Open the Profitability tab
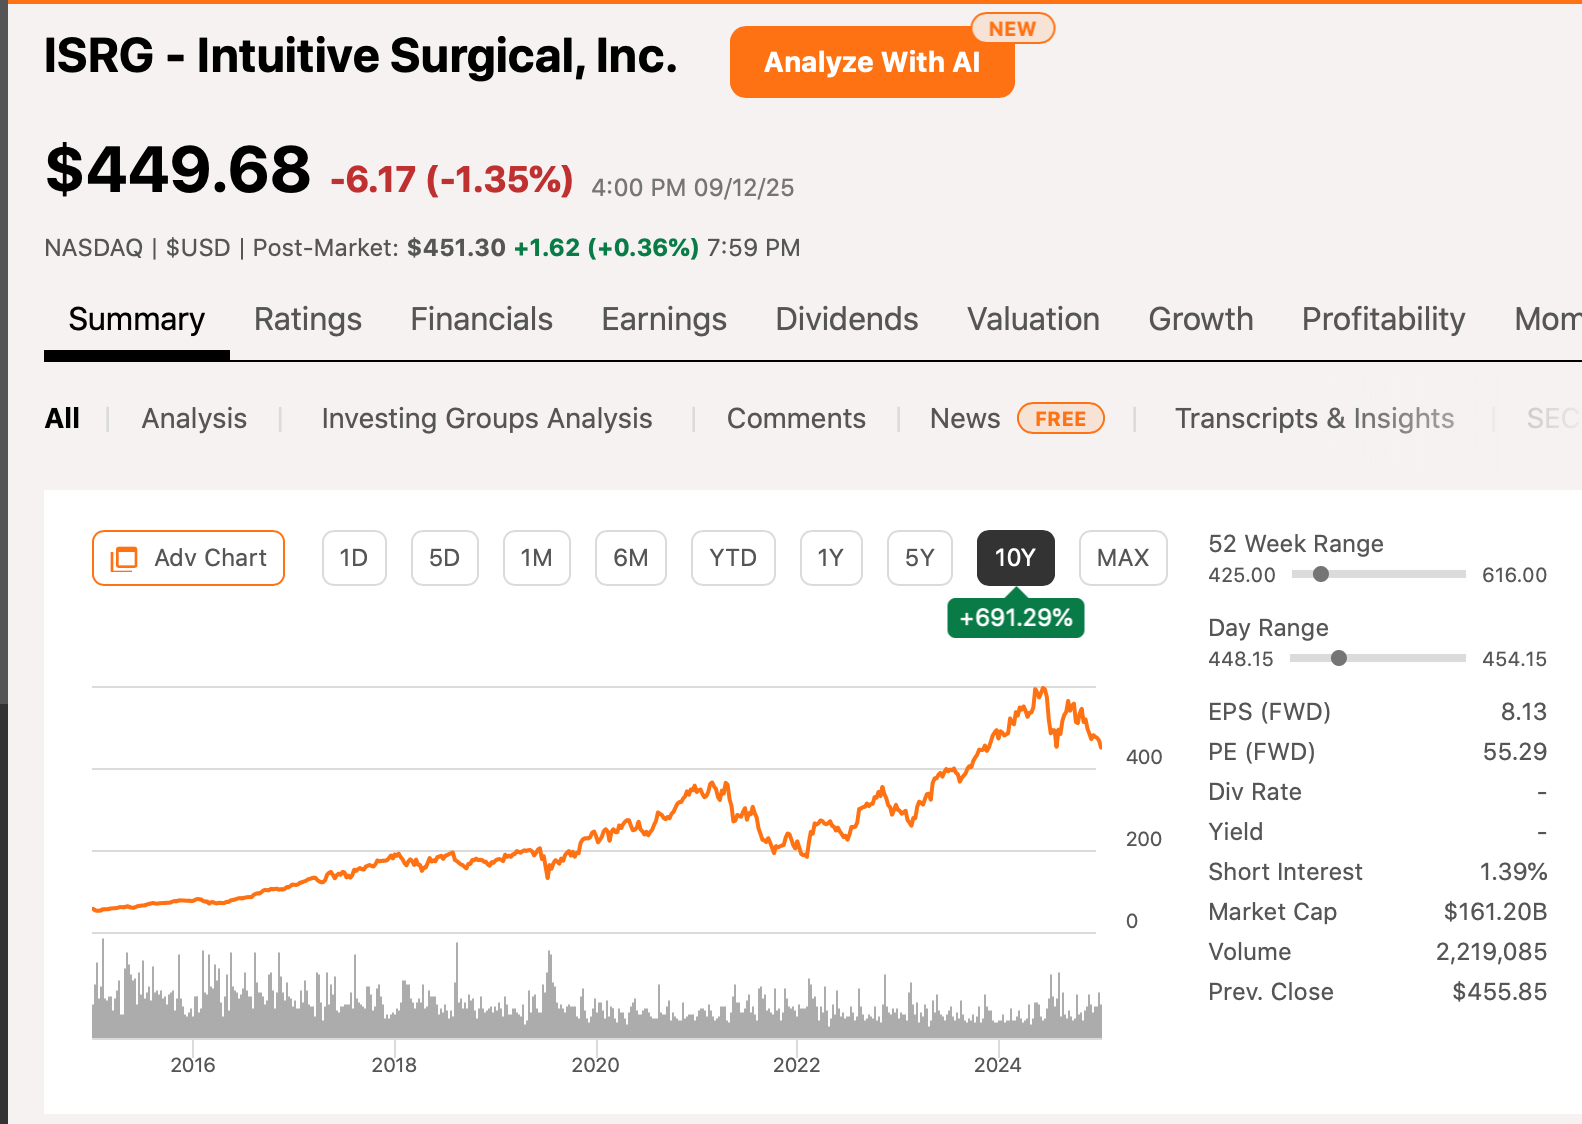1582x1124 pixels. pos(1382,319)
